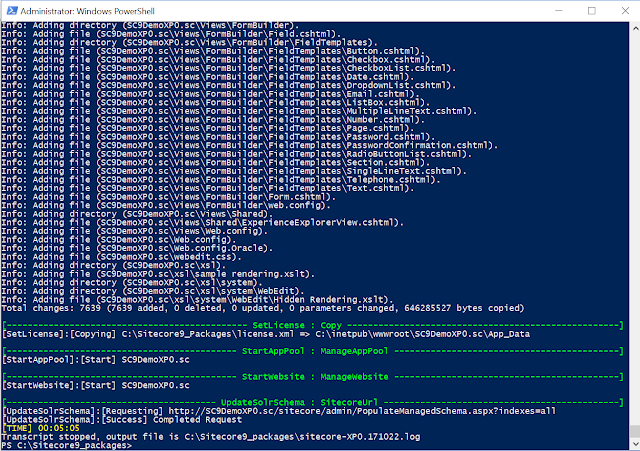This screenshot has height=451, width=640.
Task: Click the FormBuilder\Field.cshtml line
Action: click(171, 34)
